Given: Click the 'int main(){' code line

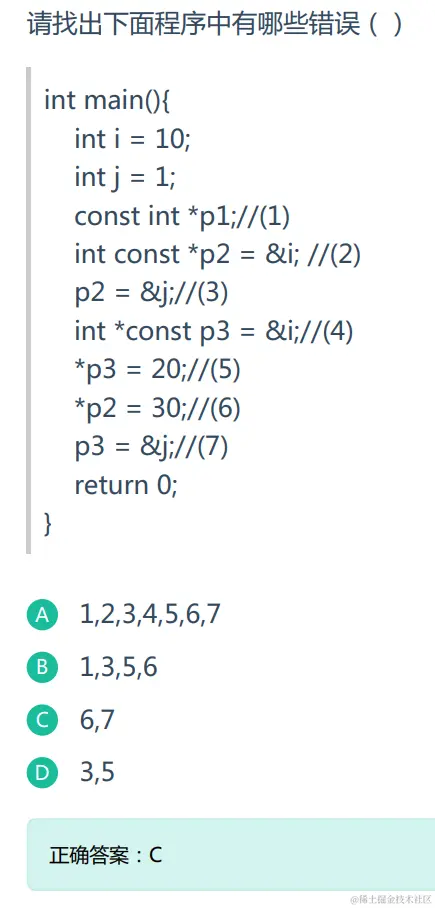Looking at the screenshot, I should pos(107,101).
